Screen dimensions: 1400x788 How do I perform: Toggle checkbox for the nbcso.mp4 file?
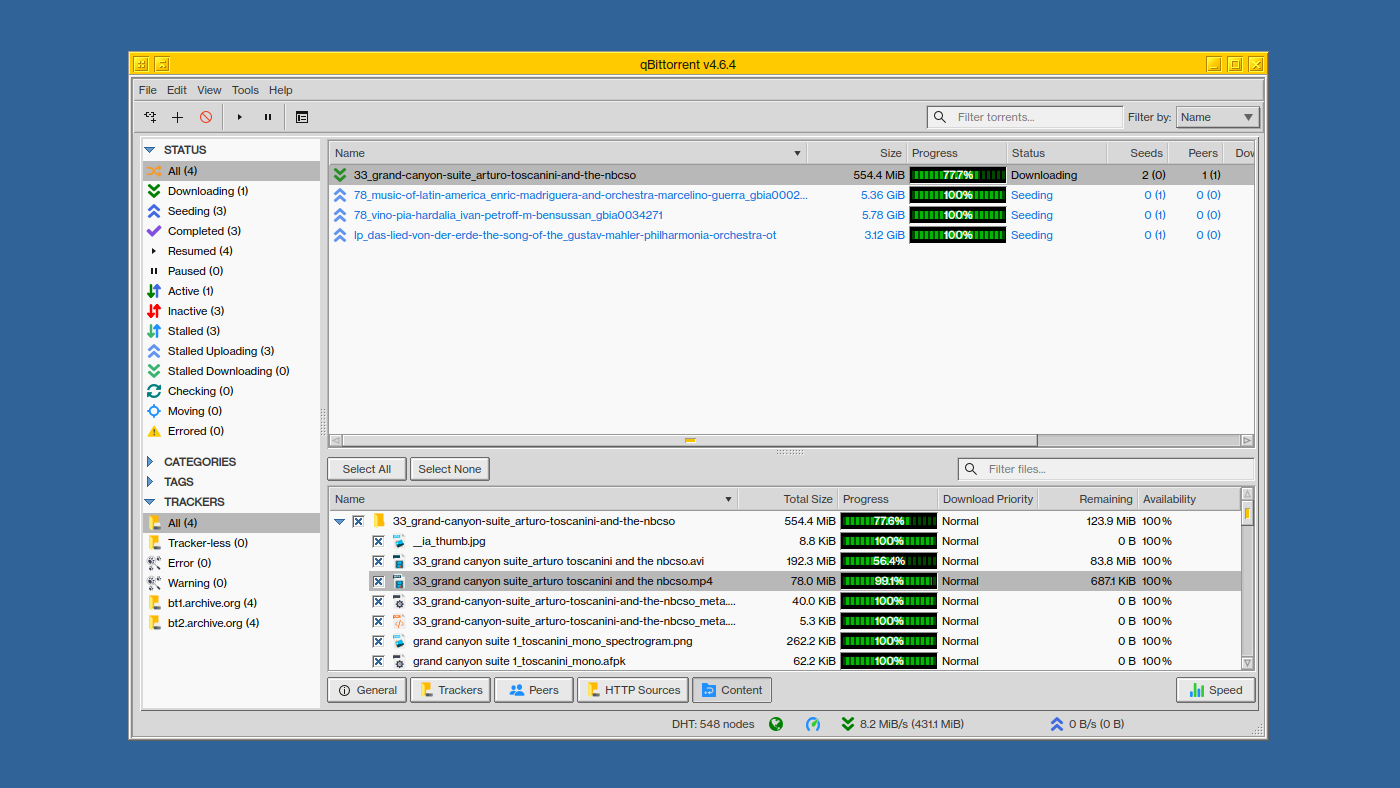pyautogui.click(x=378, y=581)
